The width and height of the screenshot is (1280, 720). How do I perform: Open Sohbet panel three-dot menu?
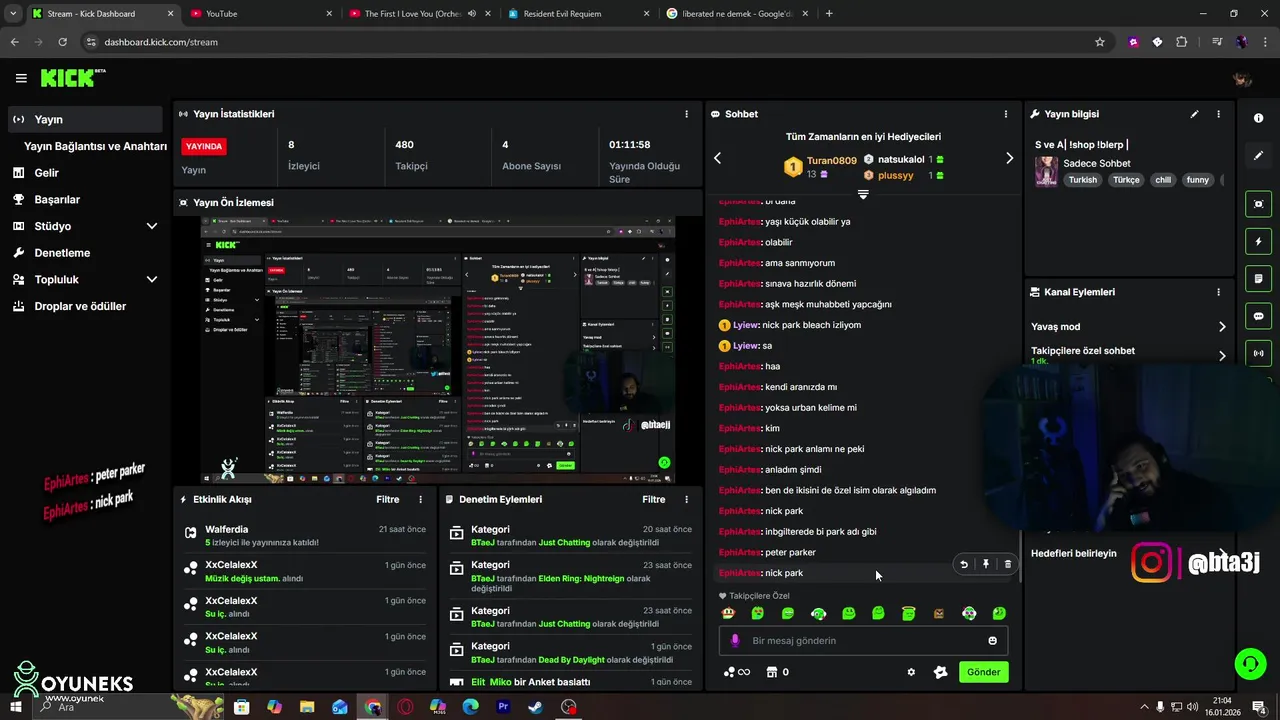[1006, 114]
